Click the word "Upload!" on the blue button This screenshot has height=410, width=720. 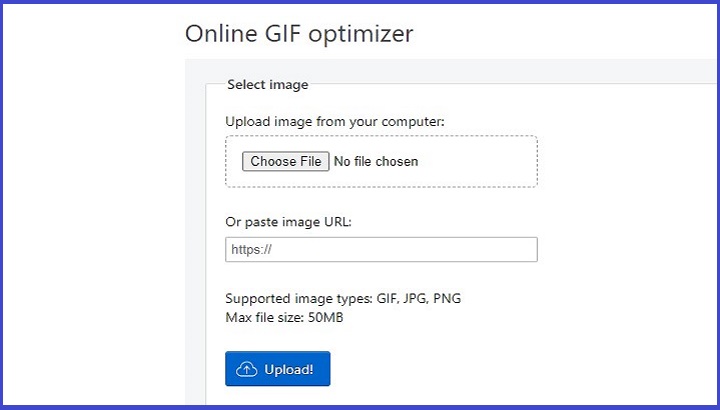click(289, 369)
